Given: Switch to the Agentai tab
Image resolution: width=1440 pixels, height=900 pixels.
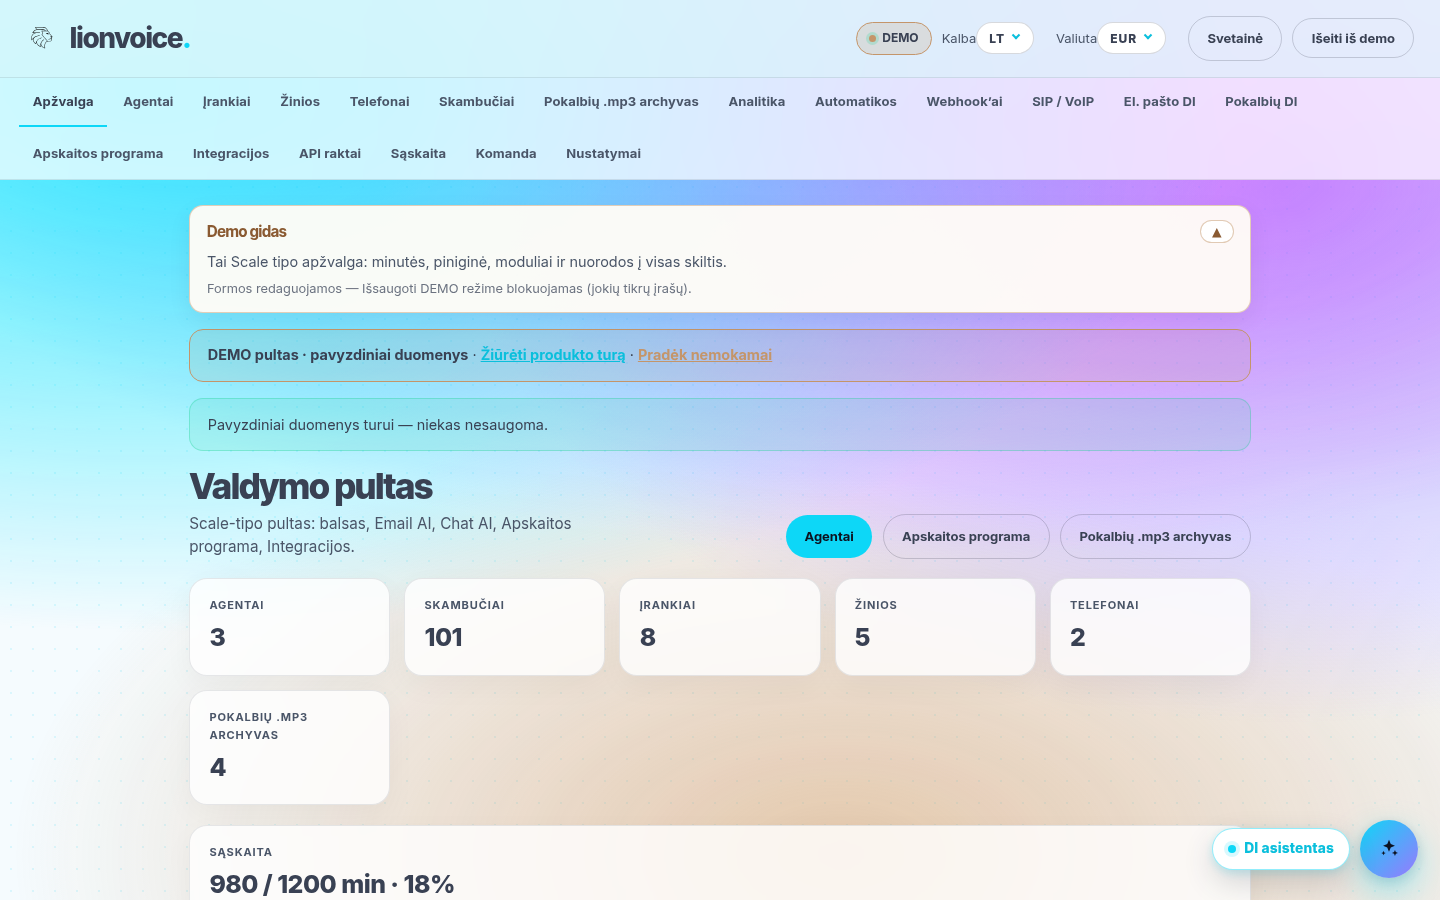Looking at the screenshot, I should (x=148, y=102).
